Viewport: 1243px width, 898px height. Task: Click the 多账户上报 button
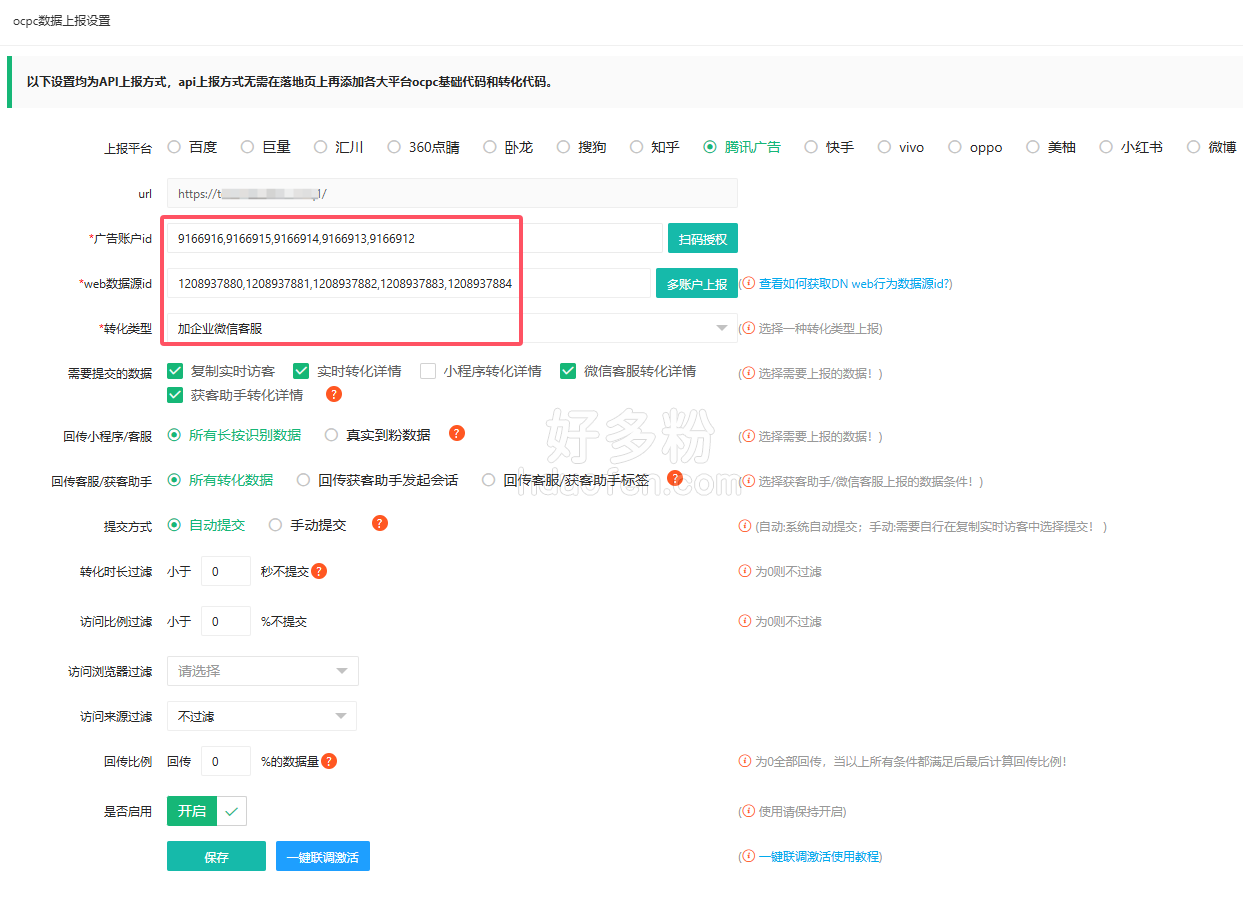point(697,283)
